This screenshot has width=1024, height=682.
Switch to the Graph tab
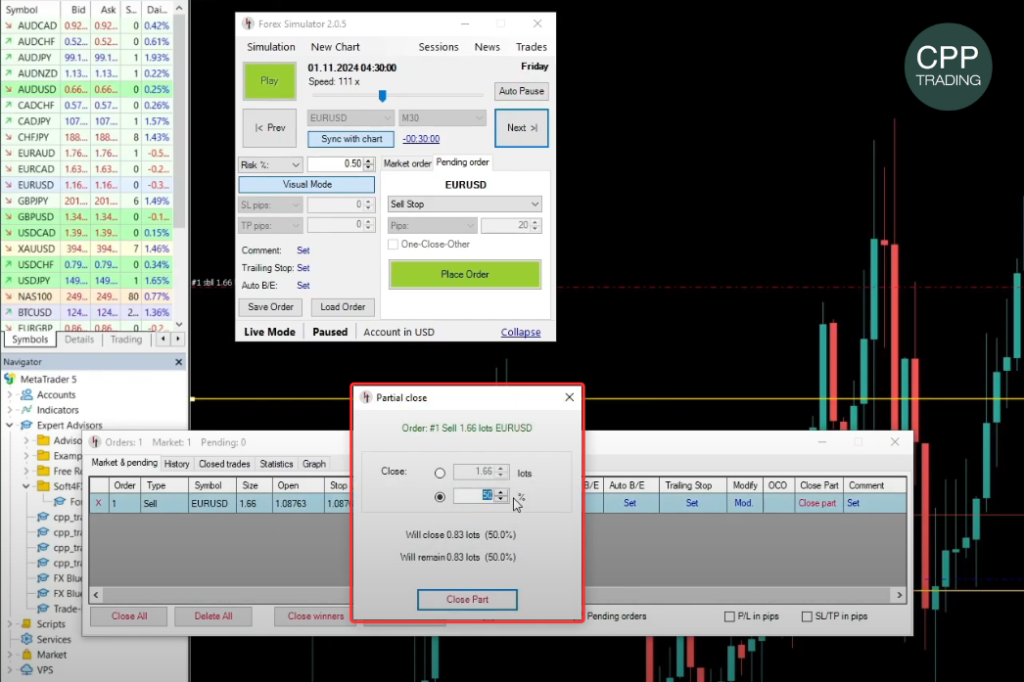click(x=314, y=464)
